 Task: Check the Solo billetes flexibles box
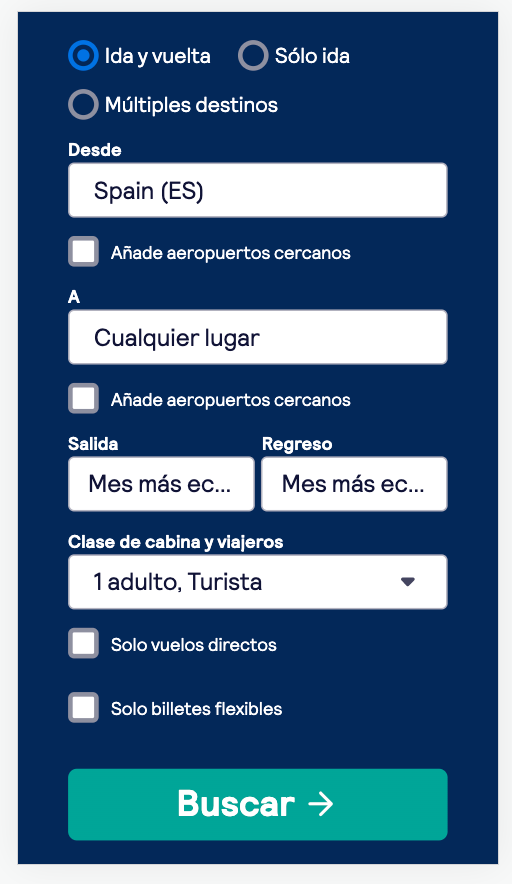click(83, 708)
